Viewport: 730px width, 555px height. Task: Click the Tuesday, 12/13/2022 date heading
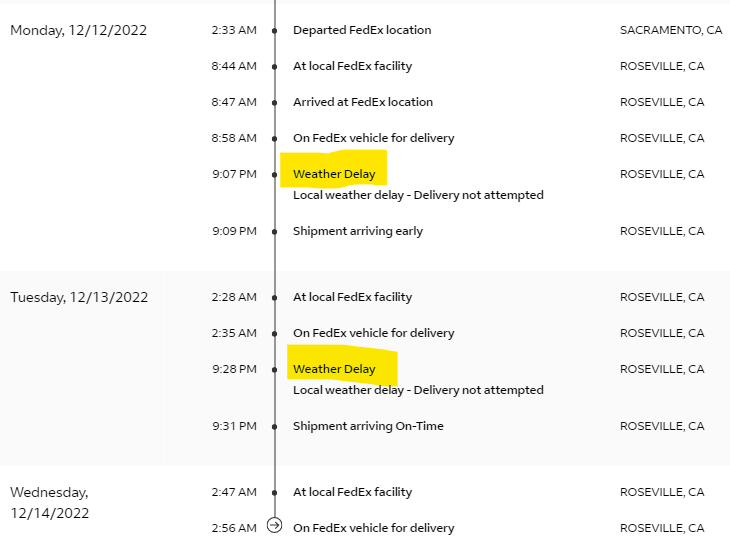(79, 297)
